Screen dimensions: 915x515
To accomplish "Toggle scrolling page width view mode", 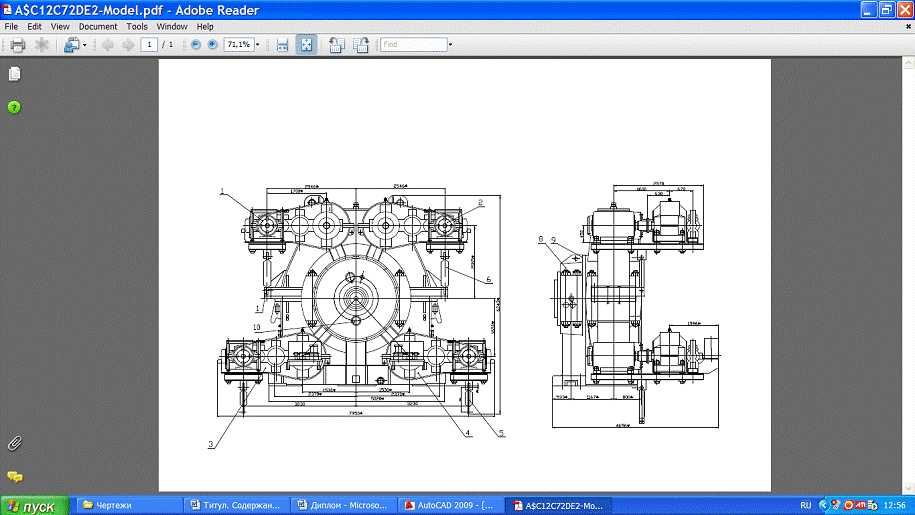I will click(283, 45).
